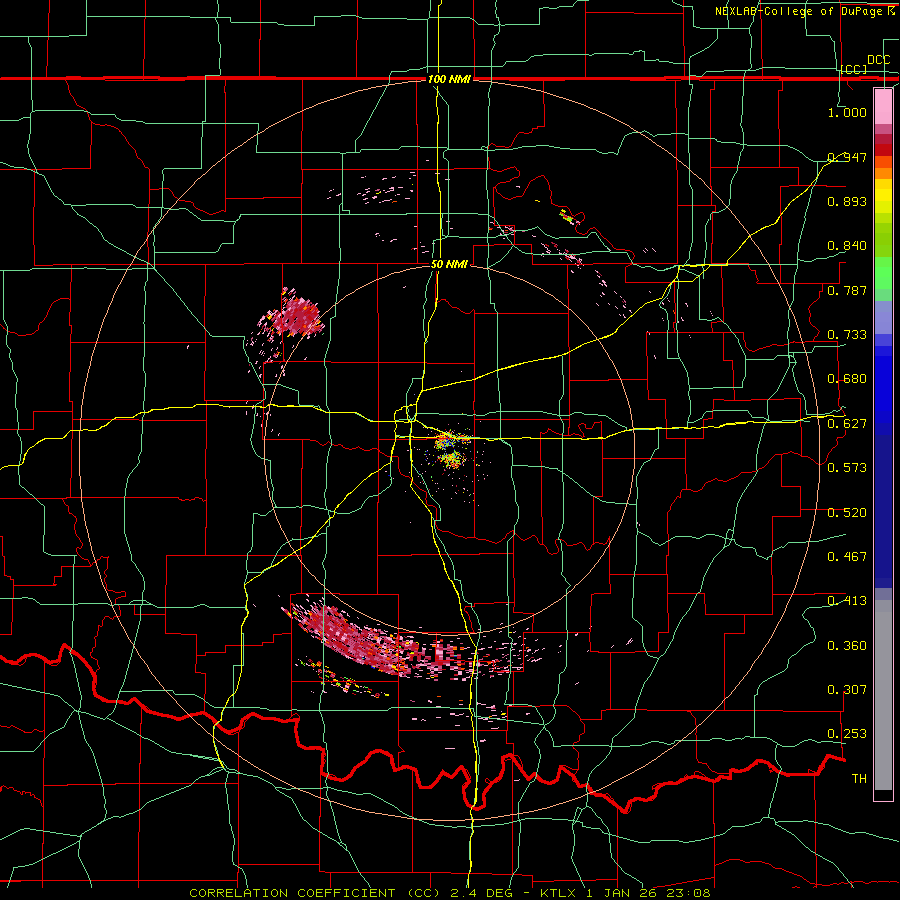Click the 0.467 scale value

point(847,557)
